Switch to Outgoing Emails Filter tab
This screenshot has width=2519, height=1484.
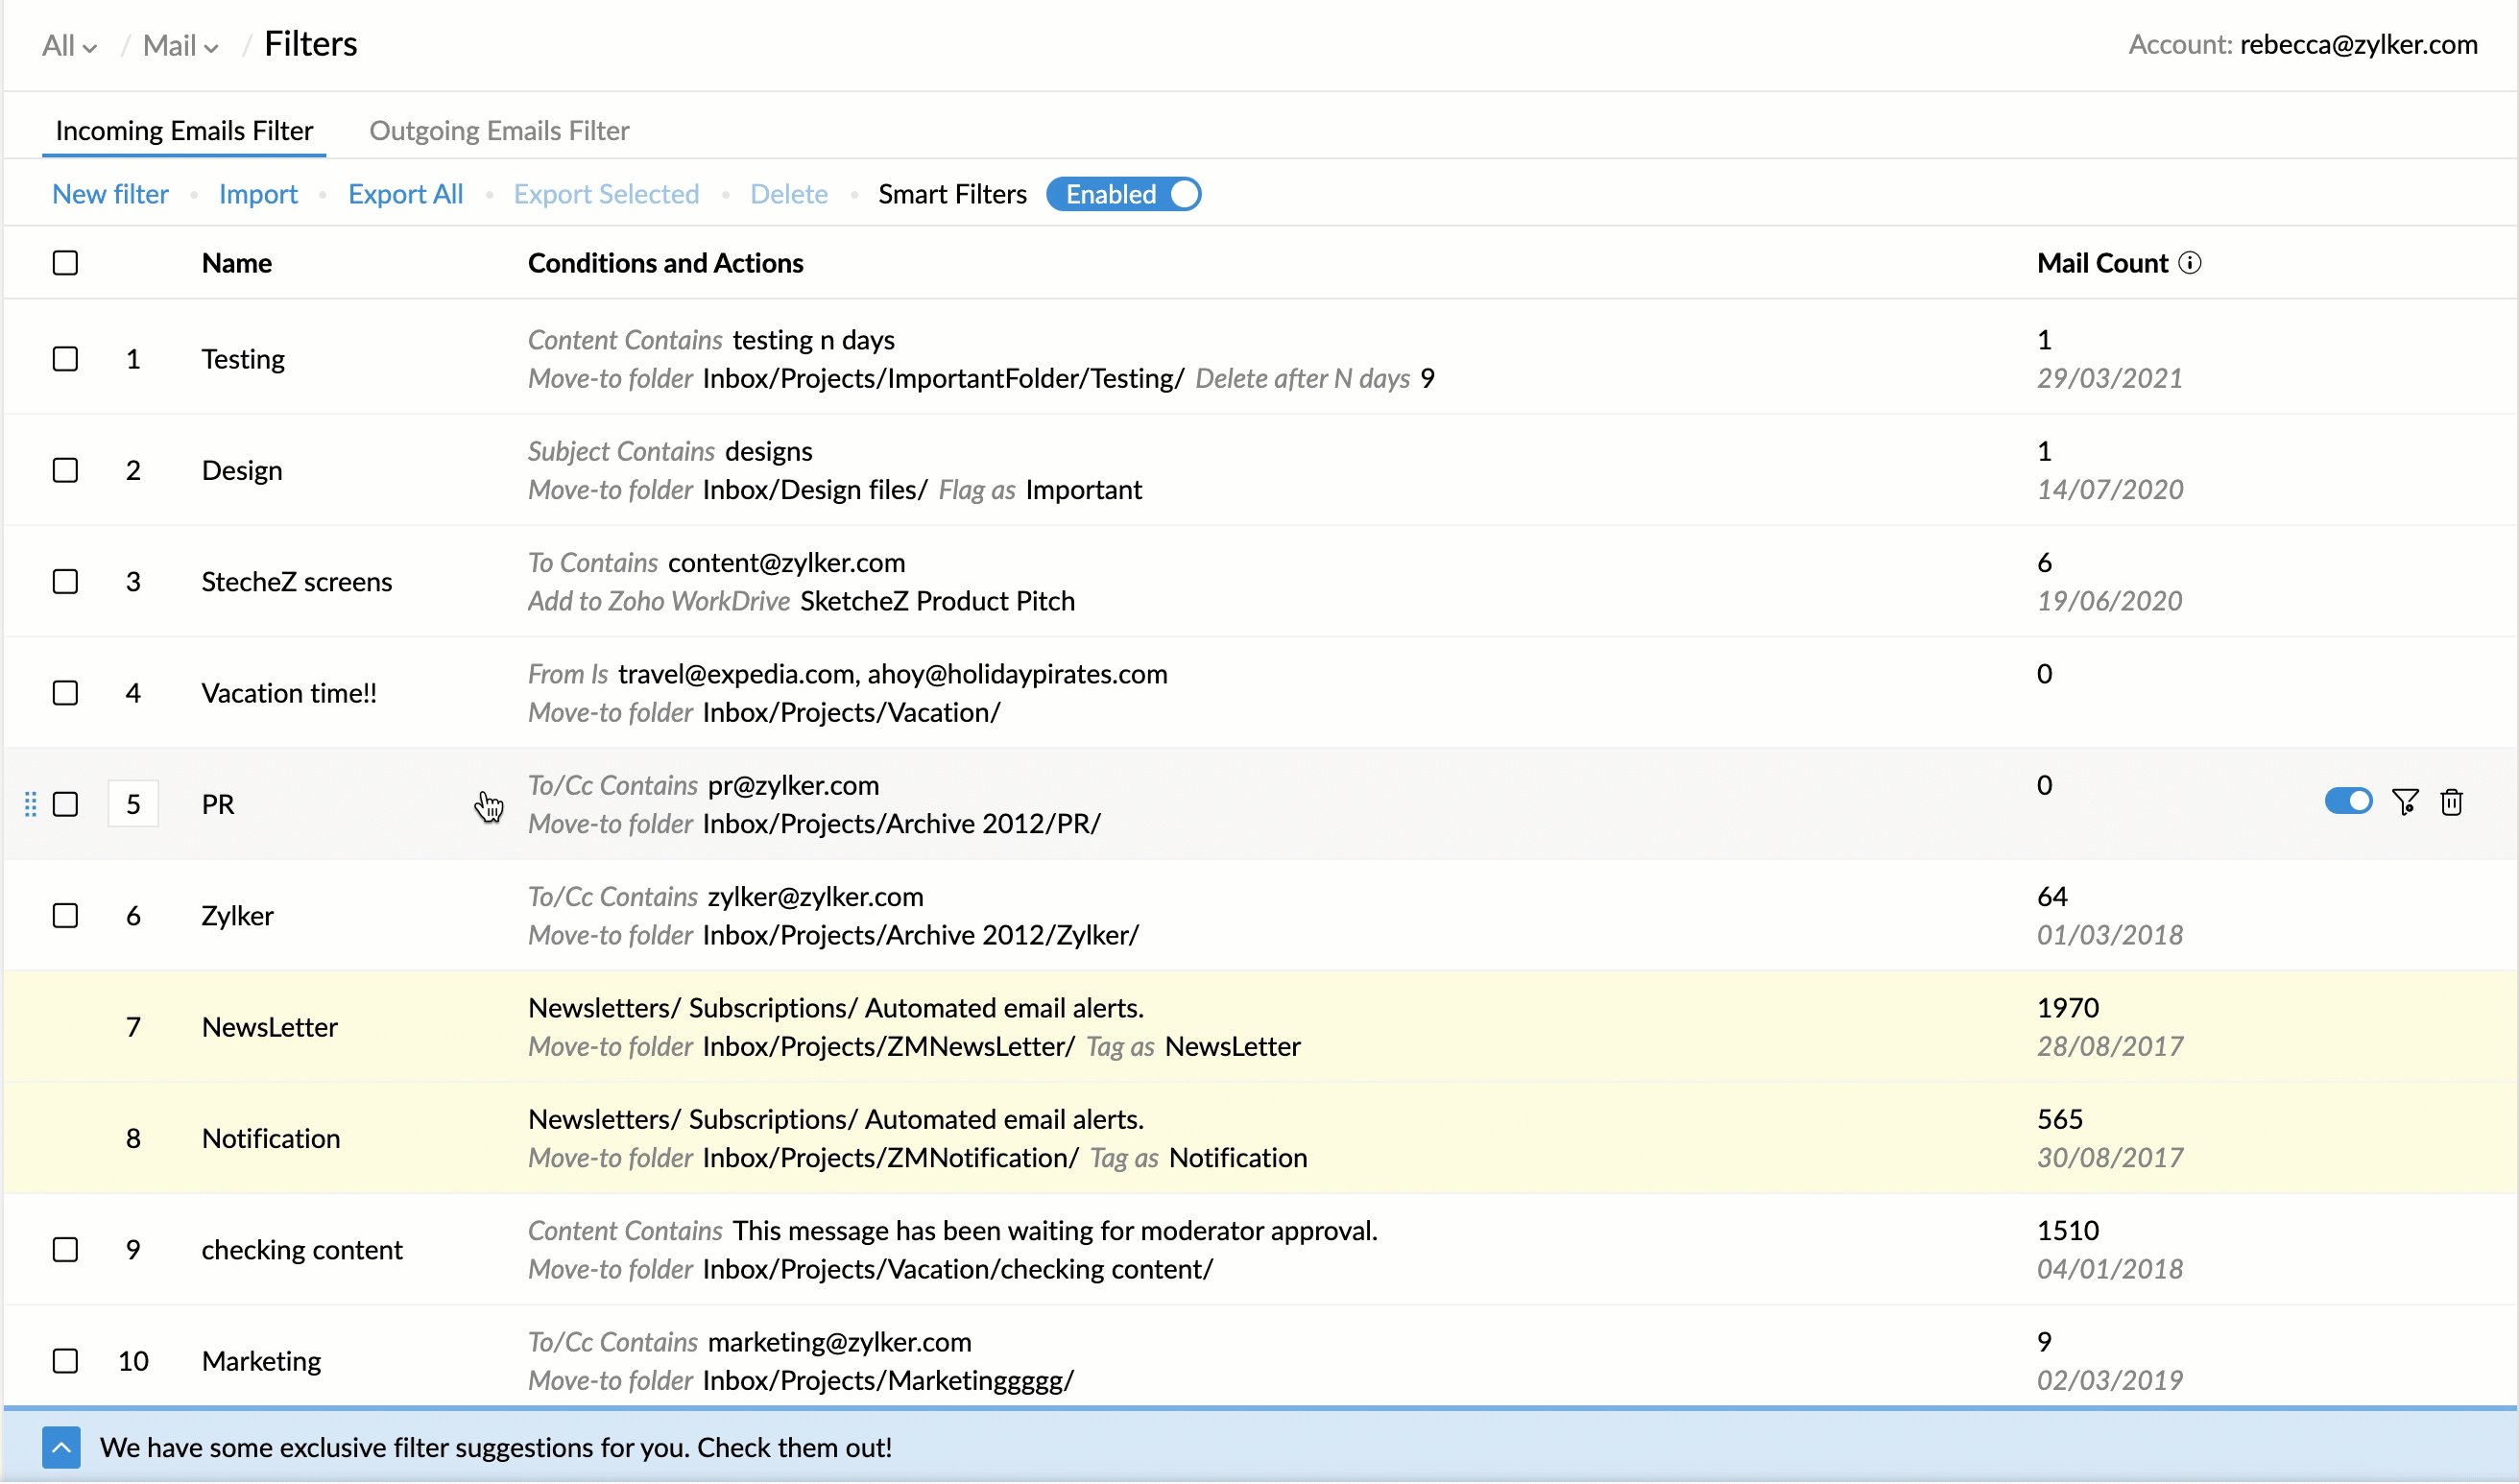pyautogui.click(x=499, y=130)
